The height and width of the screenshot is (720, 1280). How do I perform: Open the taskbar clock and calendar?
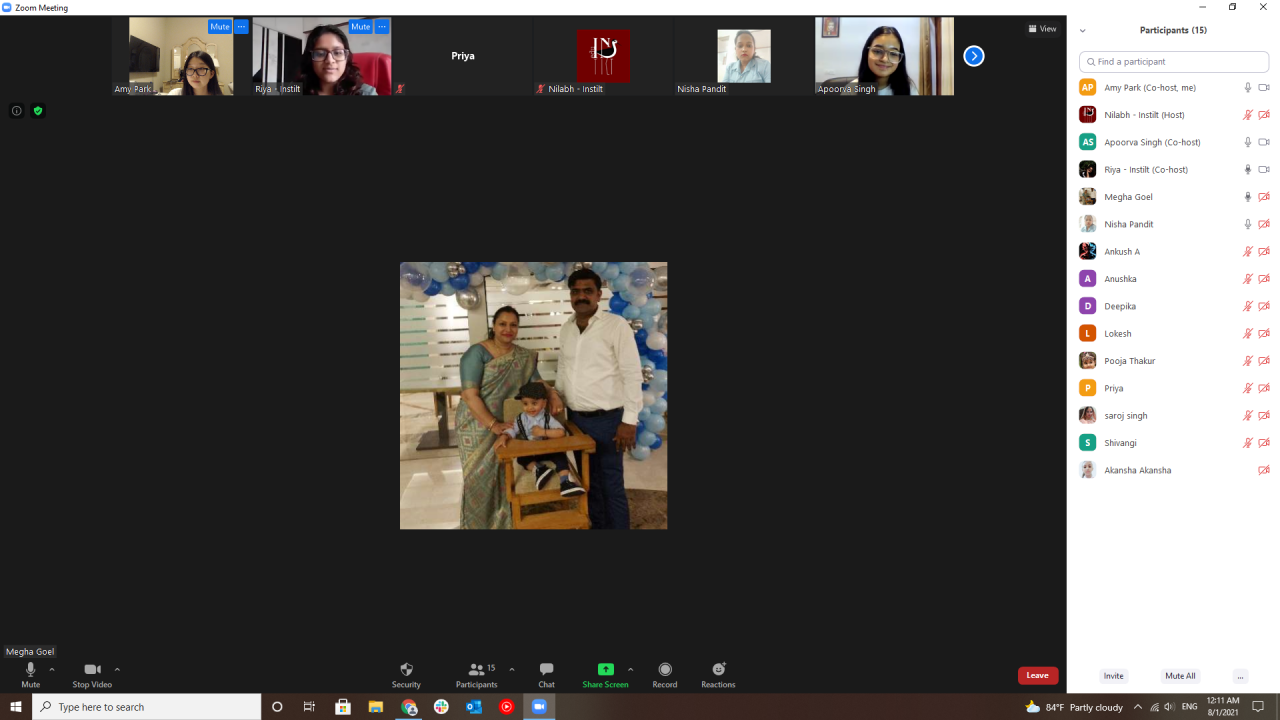click(x=1223, y=707)
